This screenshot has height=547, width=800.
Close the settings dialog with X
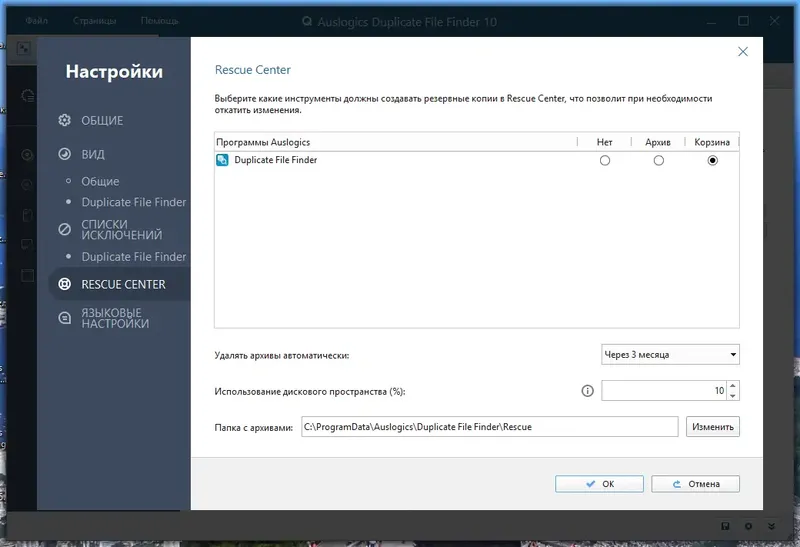(x=743, y=52)
